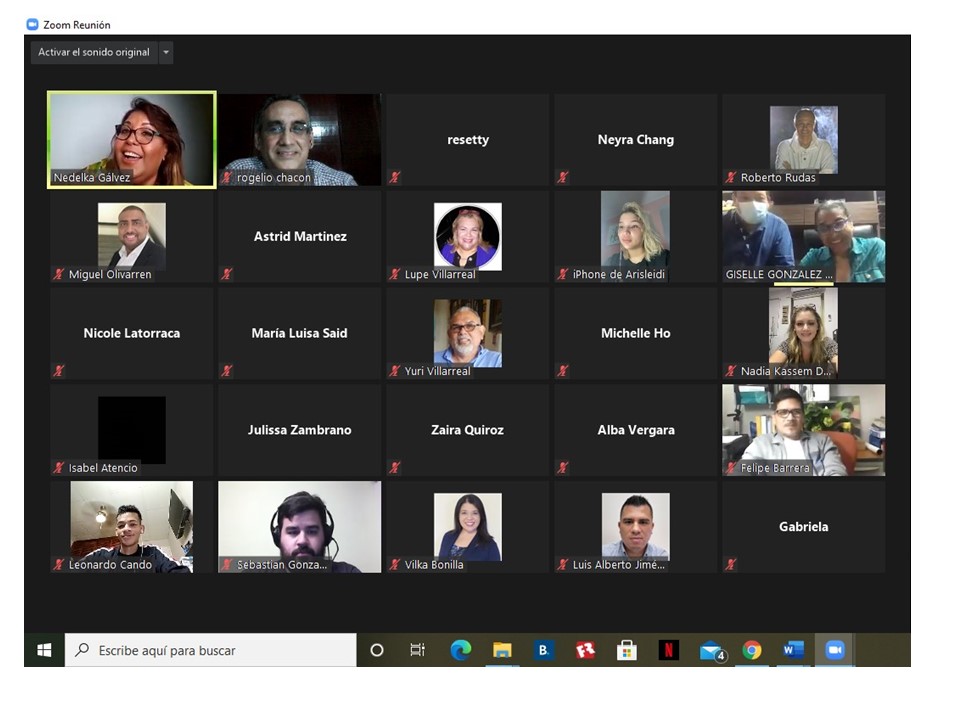Launch Microsoft Edge from the taskbar
The width and height of the screenshot is (960, 720).
pyautogui.click(x=461, y=650)
